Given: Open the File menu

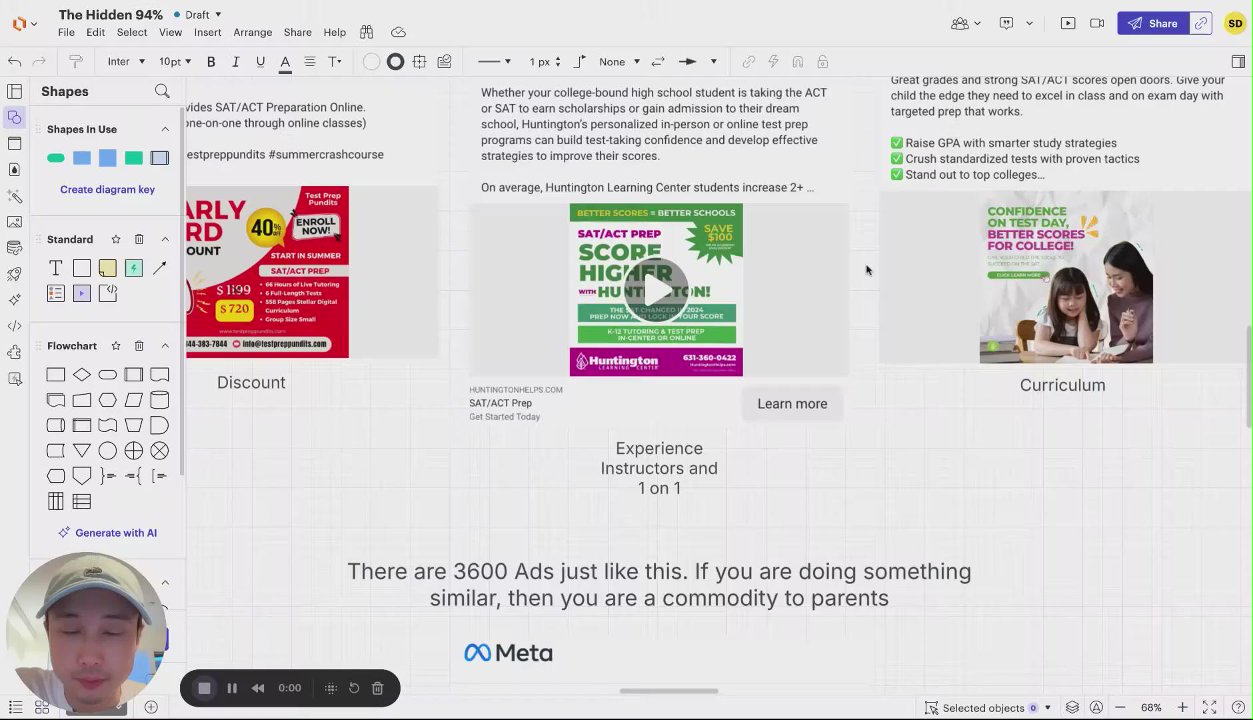Looking at the screenshot, I should click(66, 33).
